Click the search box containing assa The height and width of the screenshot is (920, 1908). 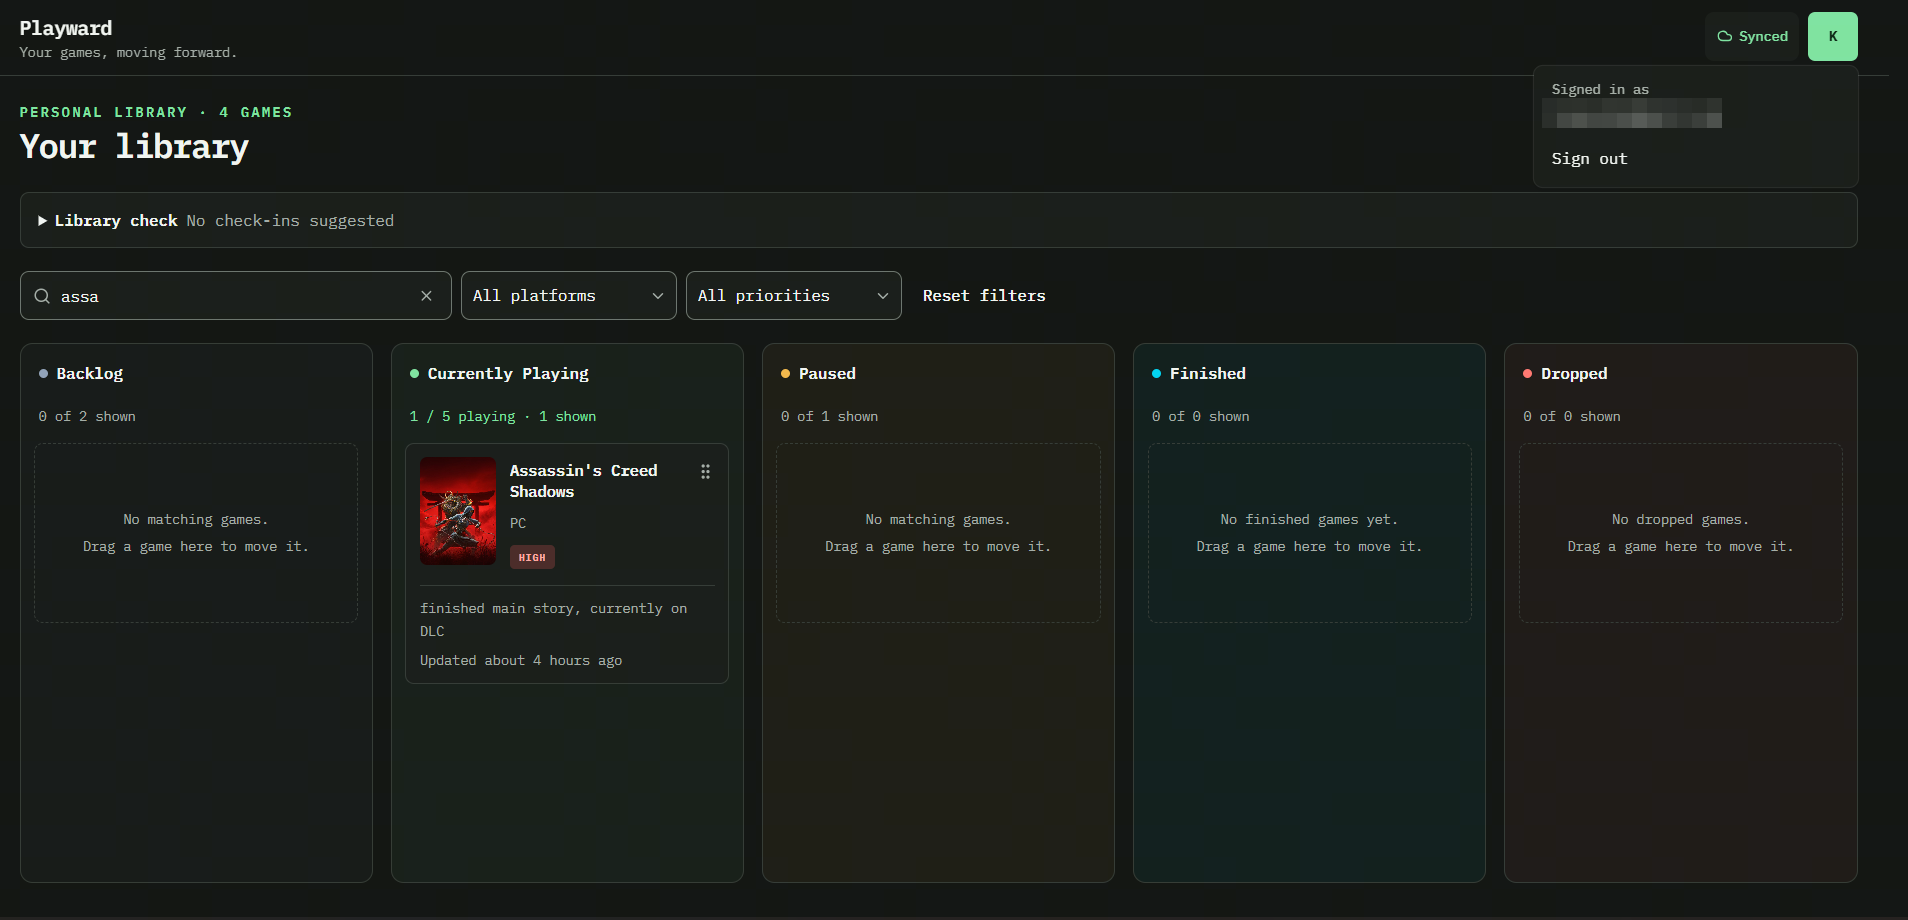236,296
